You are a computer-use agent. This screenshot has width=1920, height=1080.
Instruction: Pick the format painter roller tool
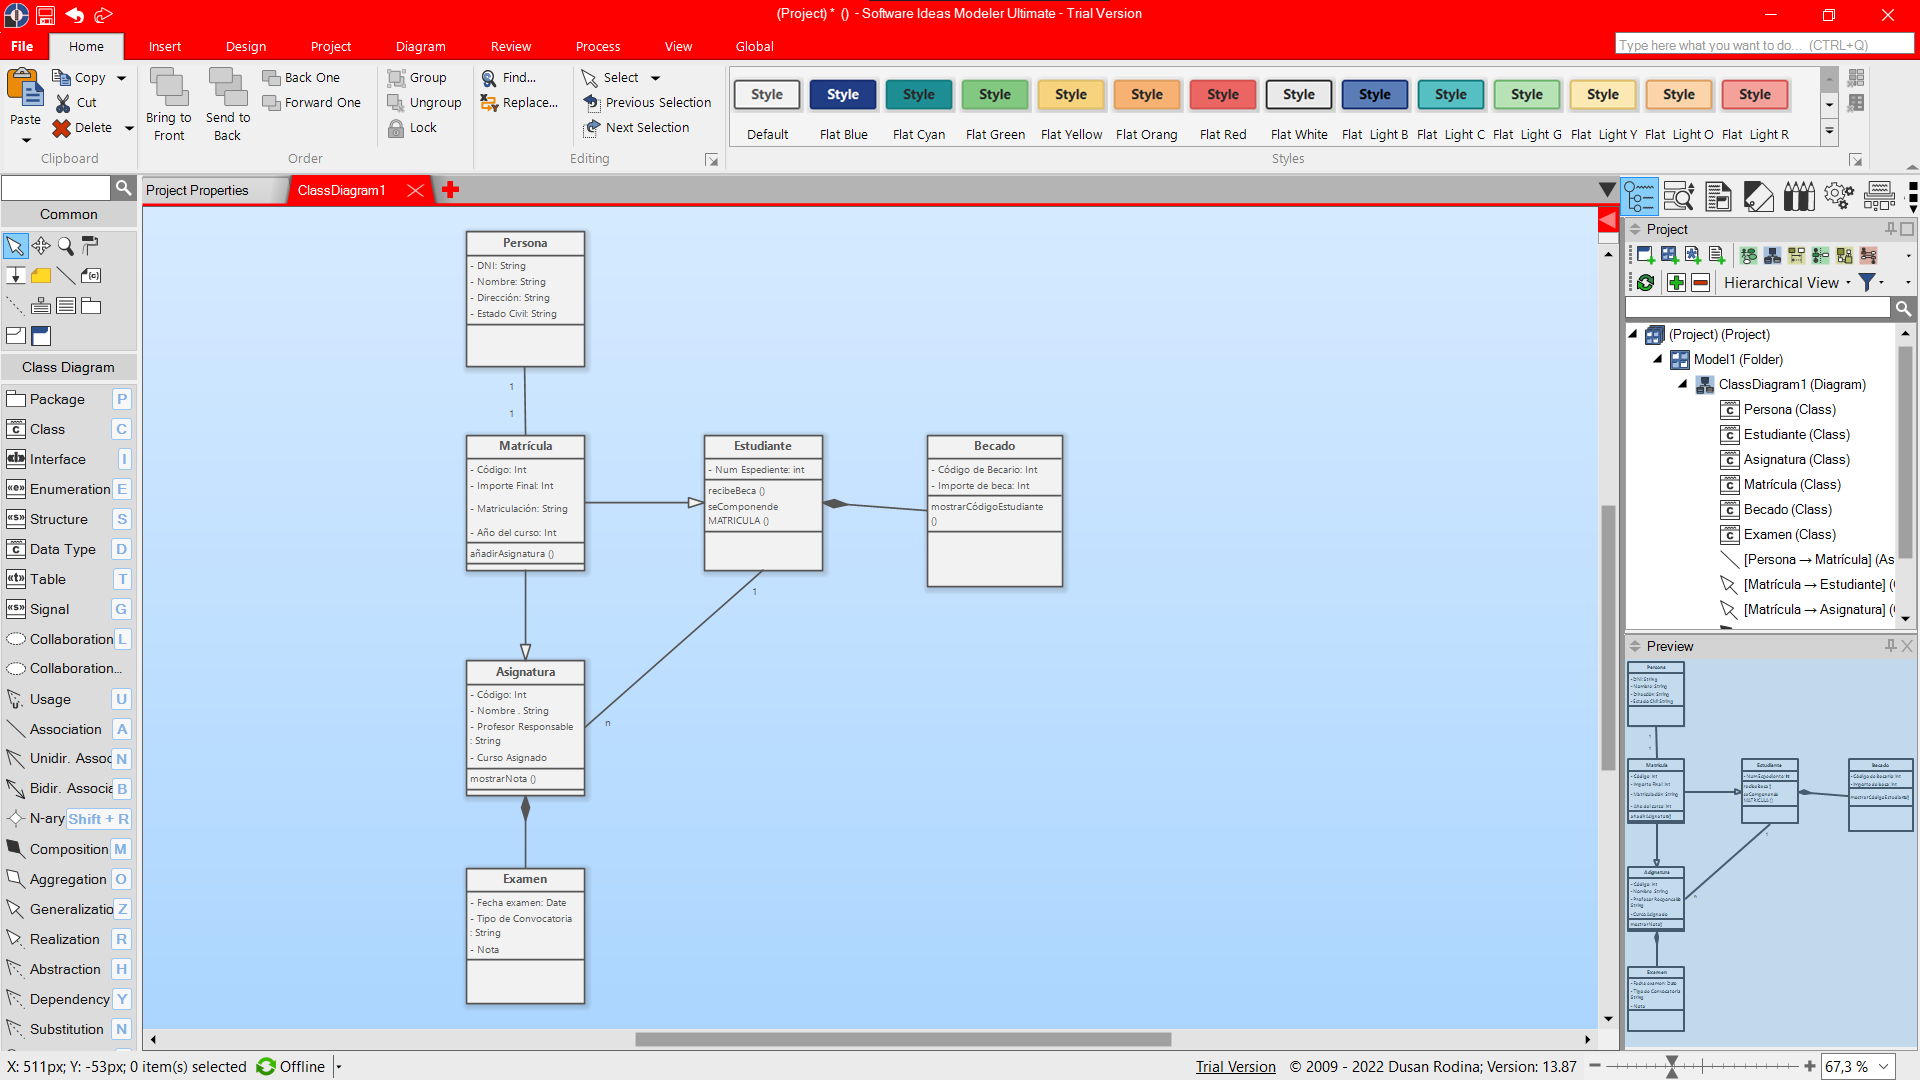(90, 246)
